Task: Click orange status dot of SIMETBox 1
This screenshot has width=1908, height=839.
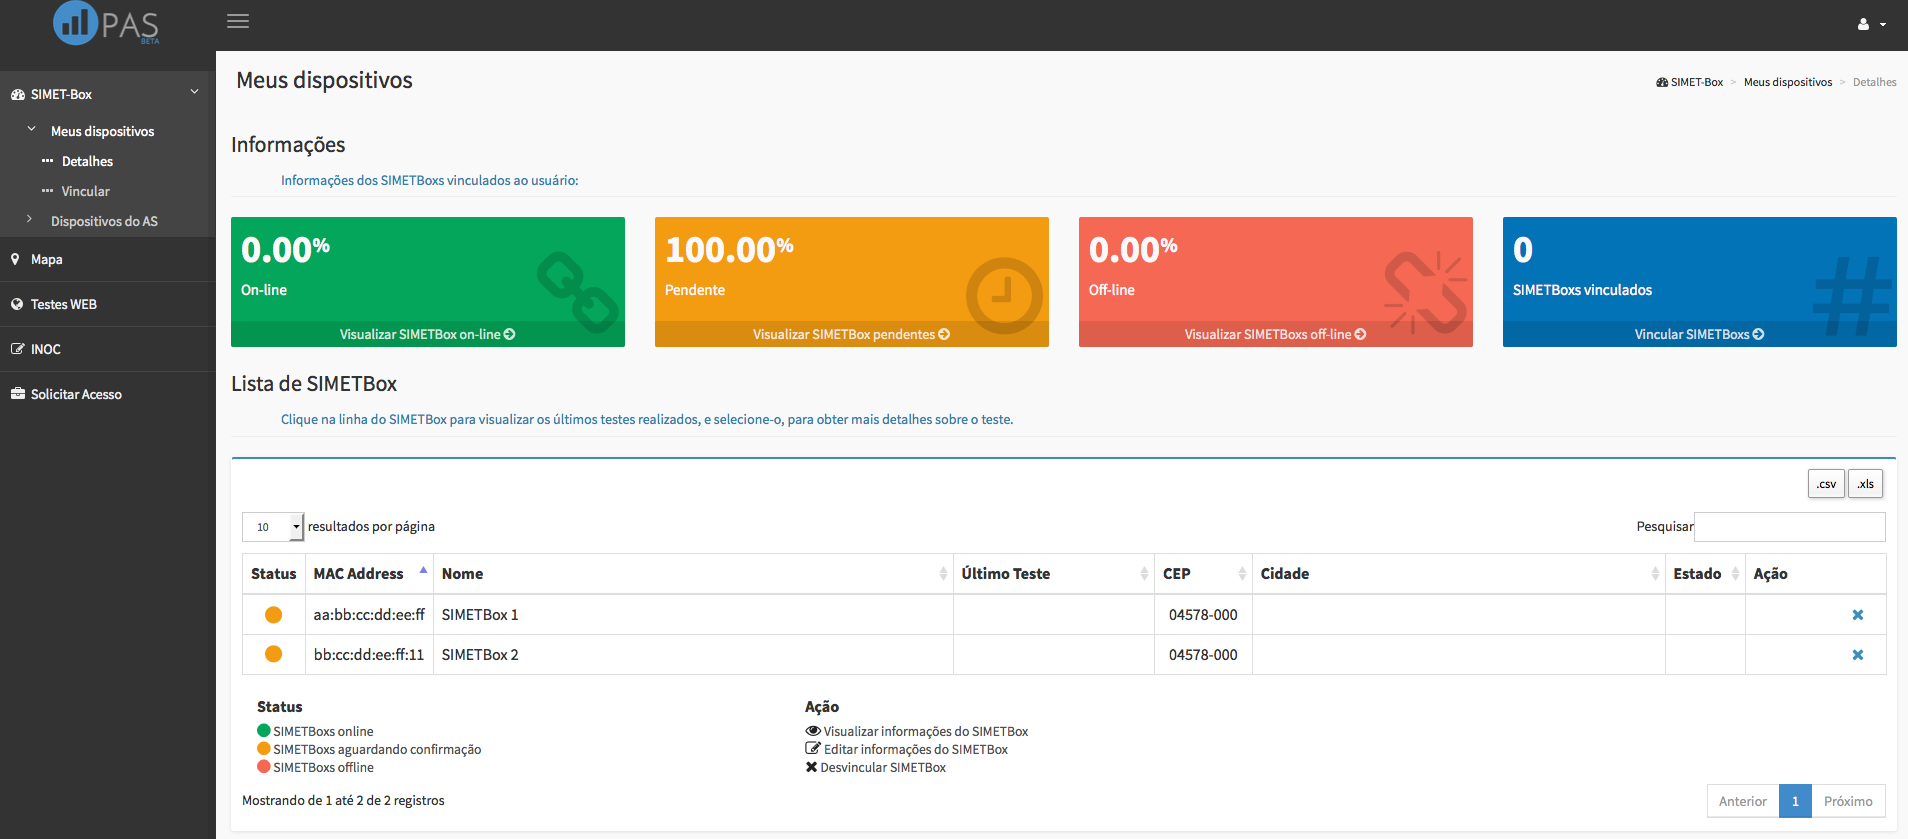Action: 273,615
